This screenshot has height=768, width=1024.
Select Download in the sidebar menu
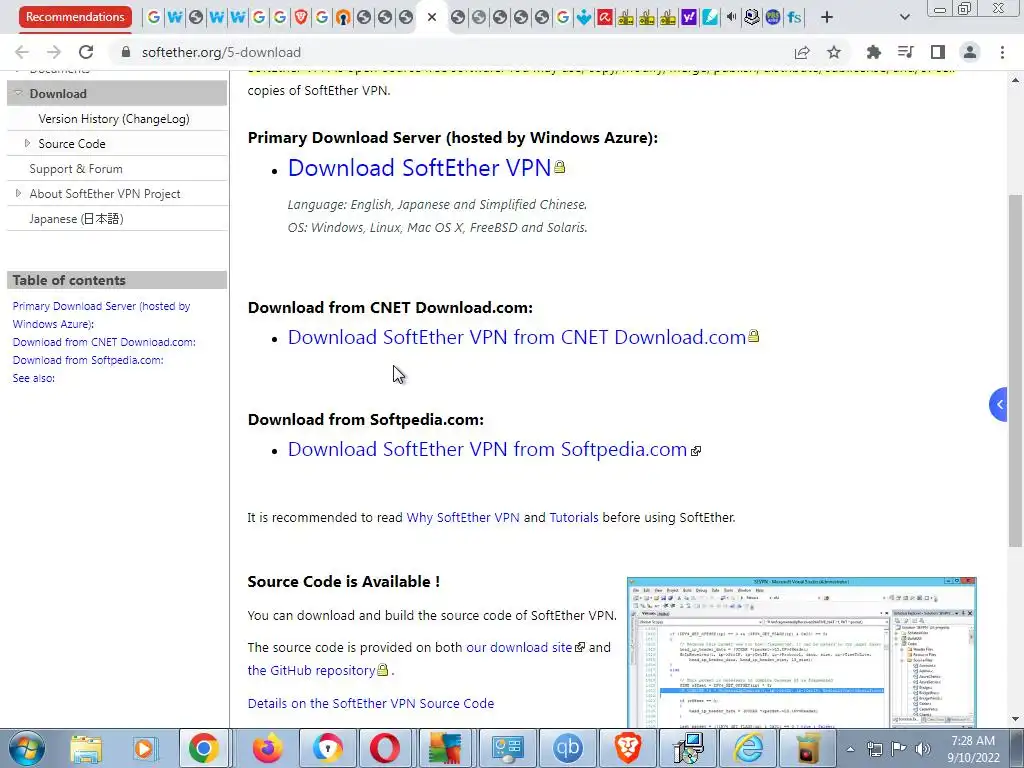point(58,93)
